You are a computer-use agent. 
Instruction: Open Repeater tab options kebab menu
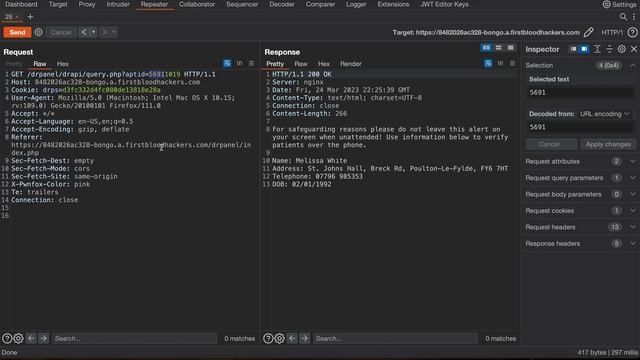pos(634,17)
